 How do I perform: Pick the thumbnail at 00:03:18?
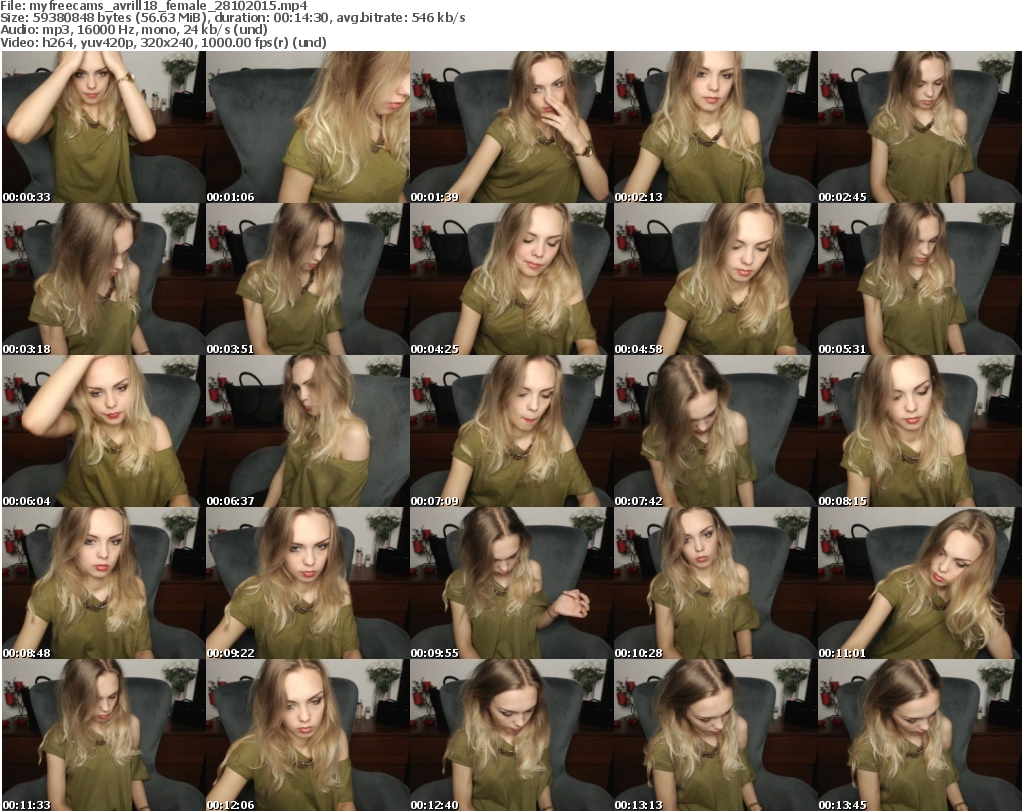(103, 279)
